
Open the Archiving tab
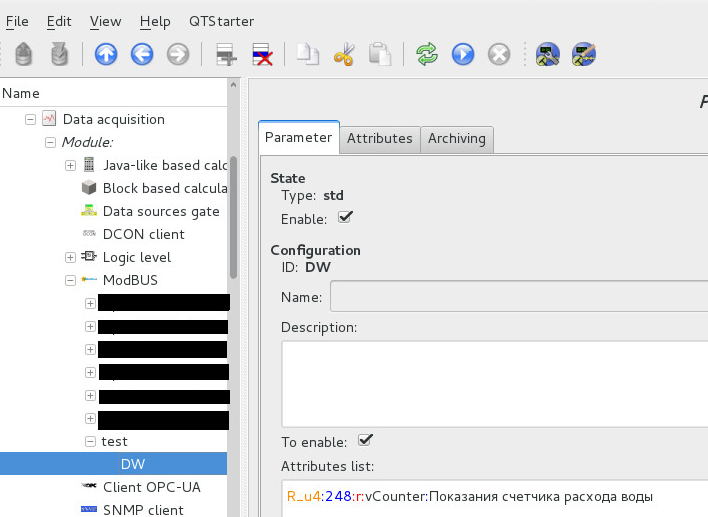pos(456,139)
